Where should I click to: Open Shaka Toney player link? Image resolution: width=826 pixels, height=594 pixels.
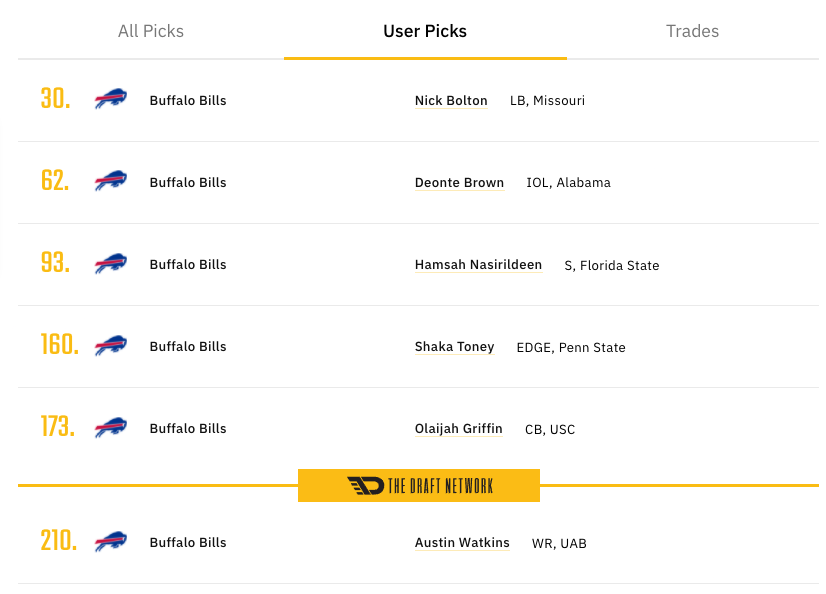click(455, 347)
